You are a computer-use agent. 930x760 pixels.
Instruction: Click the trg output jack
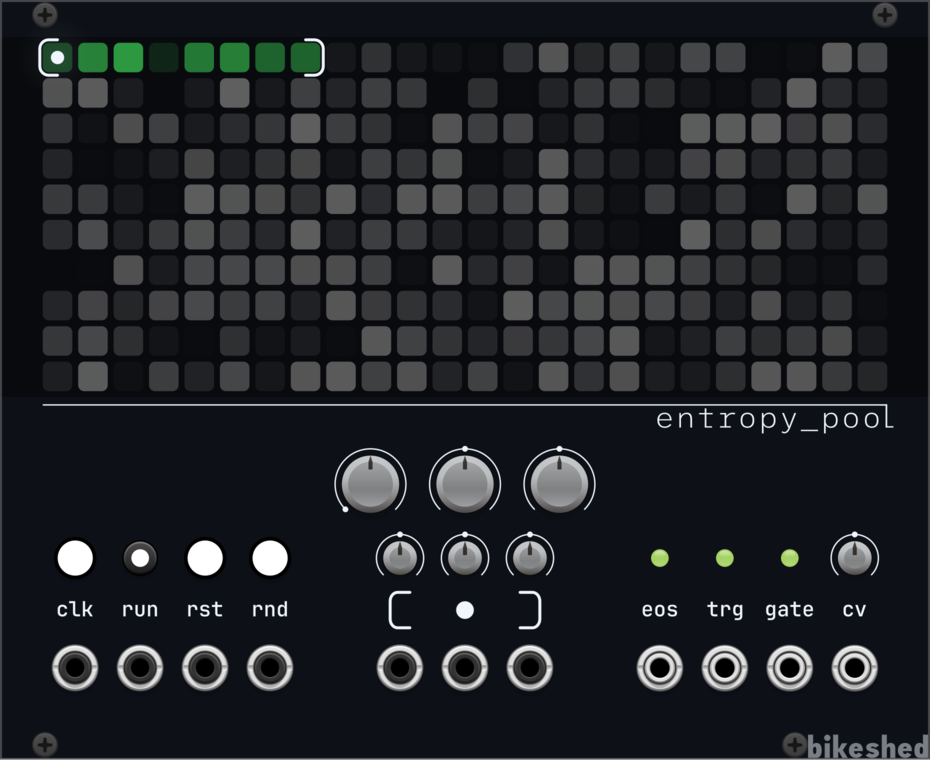coord(725,667)
